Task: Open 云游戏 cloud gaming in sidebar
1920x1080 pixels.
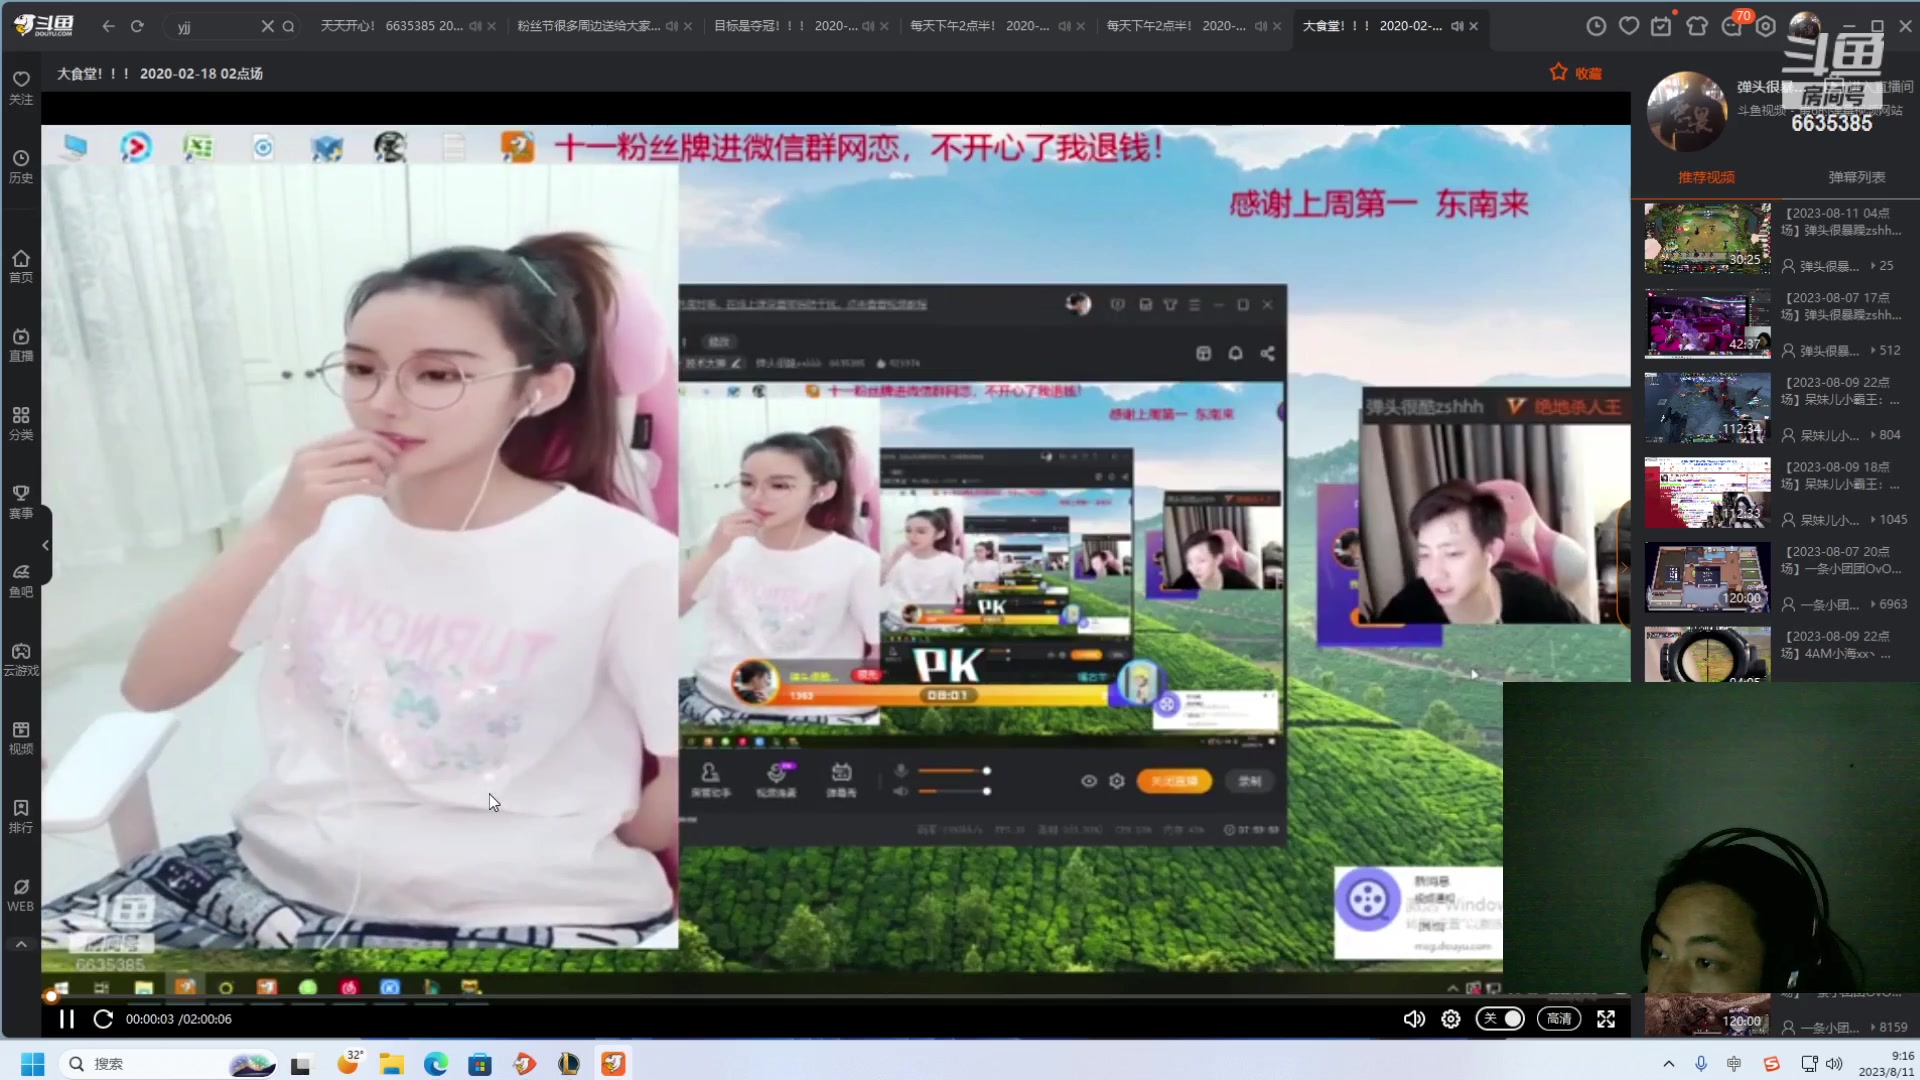Action: pos(21,660)
